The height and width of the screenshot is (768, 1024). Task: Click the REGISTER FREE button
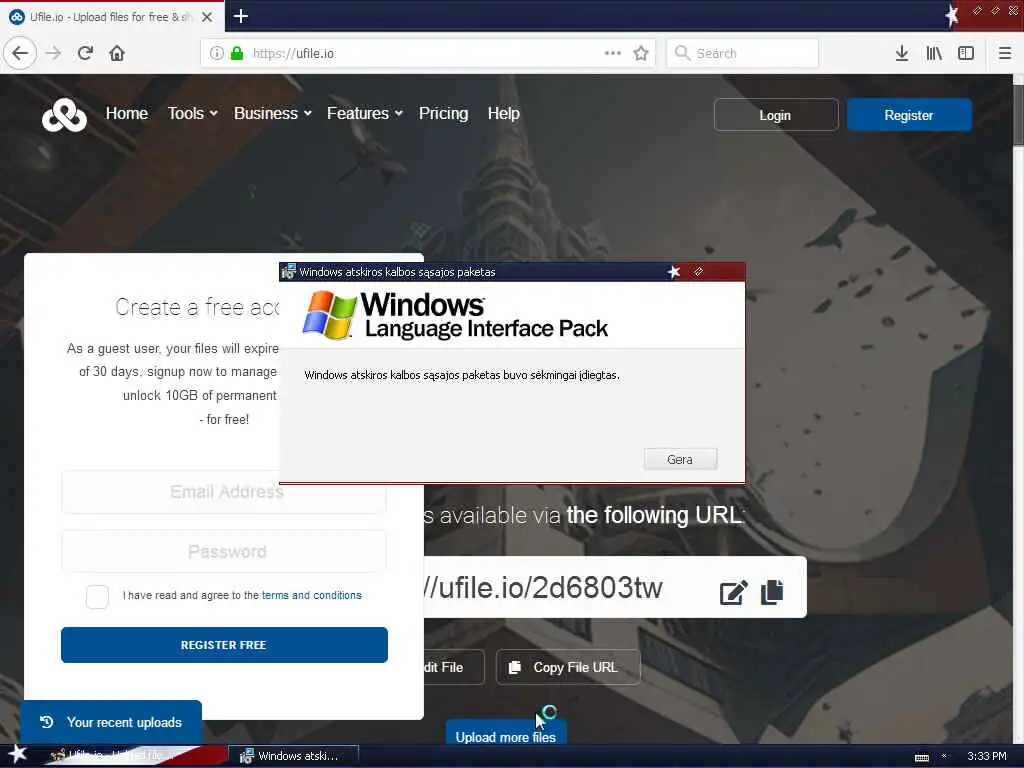[x=224, y=645]
